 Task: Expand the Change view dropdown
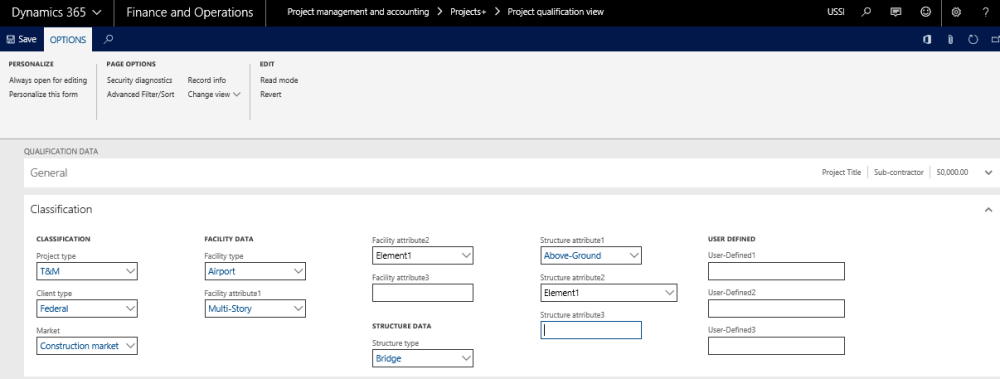214,94
